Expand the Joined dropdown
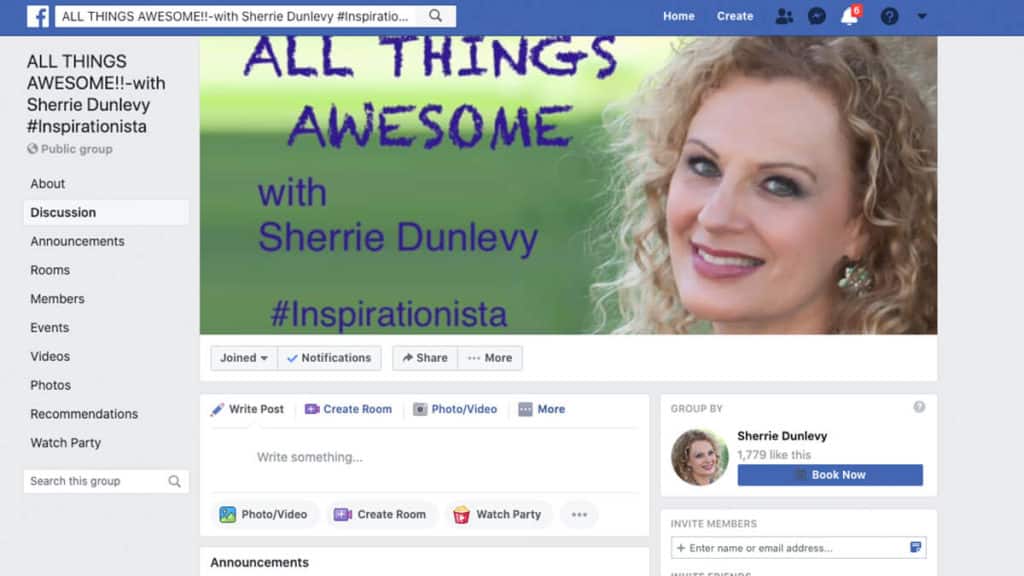Viewport: 1024px width, 576px height. (244, 358)
